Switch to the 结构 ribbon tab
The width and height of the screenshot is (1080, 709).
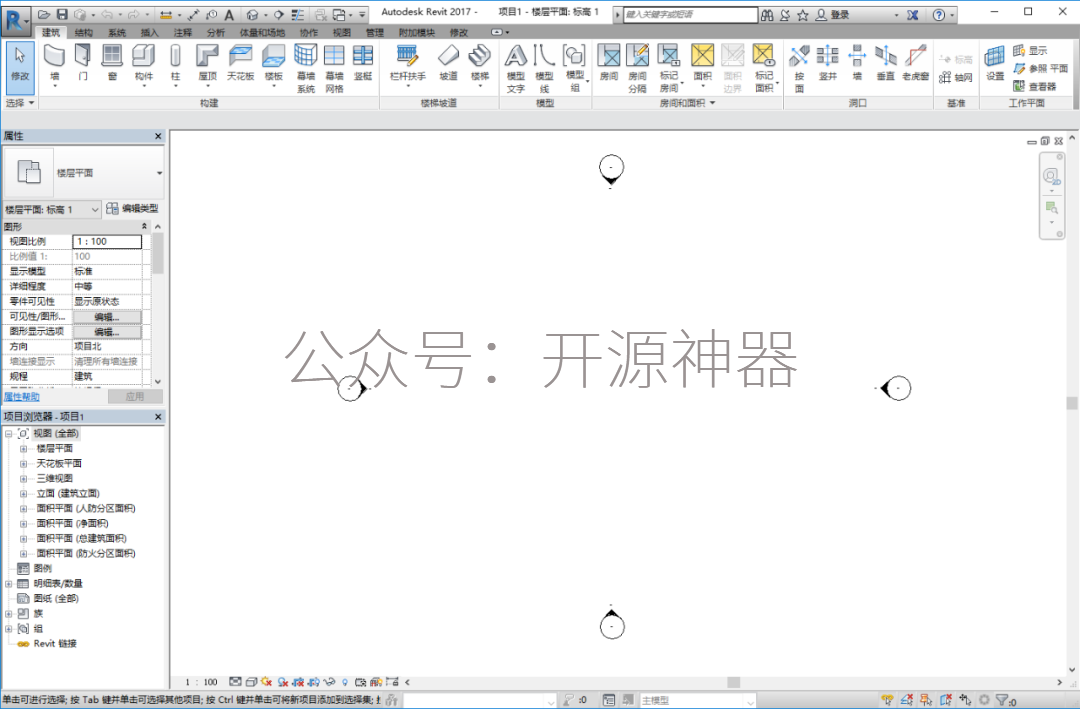[84, 32]
